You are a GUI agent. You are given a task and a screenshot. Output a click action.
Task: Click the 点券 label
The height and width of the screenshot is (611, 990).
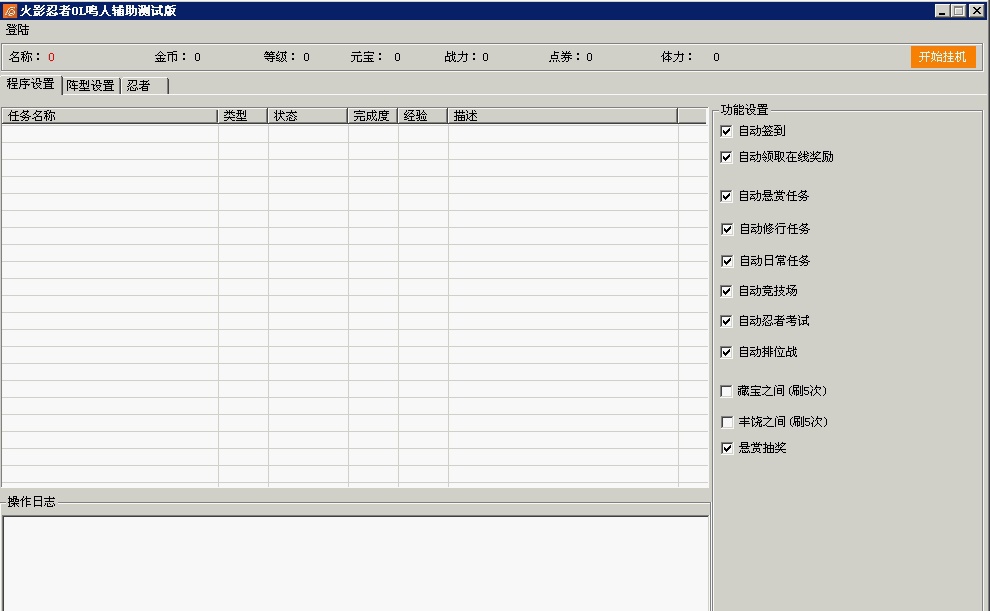pos(564,57)
